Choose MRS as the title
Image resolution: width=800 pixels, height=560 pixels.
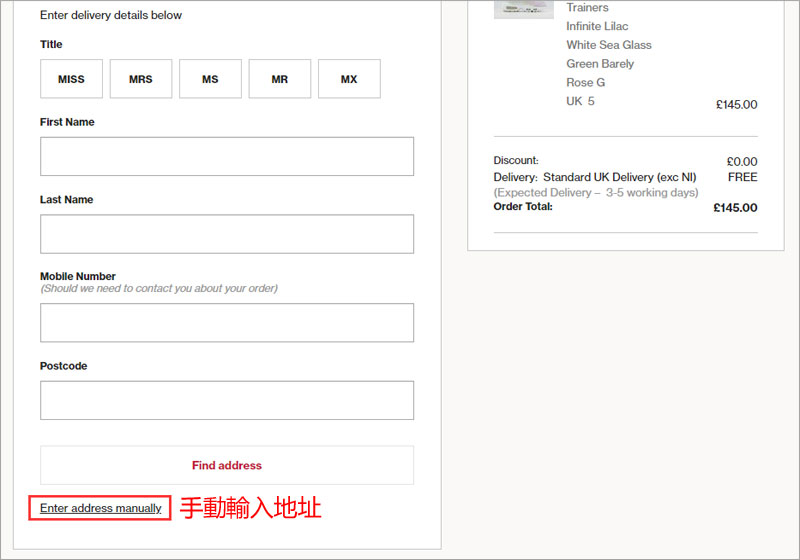[x=141, y=79]
